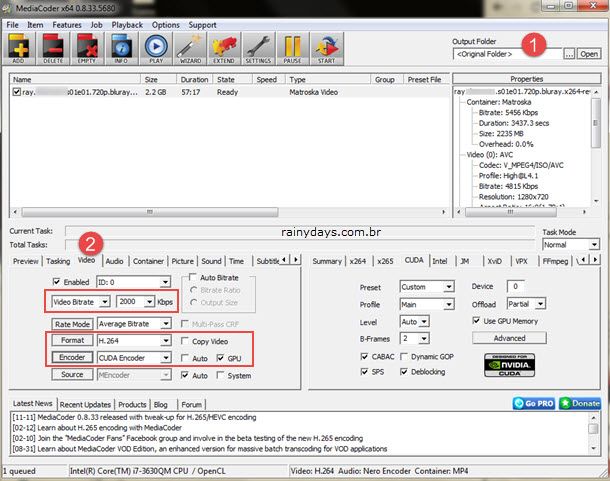Toggle Use GPU Memory checkbox
610x481 pixels.
click(x=476, y=321)
